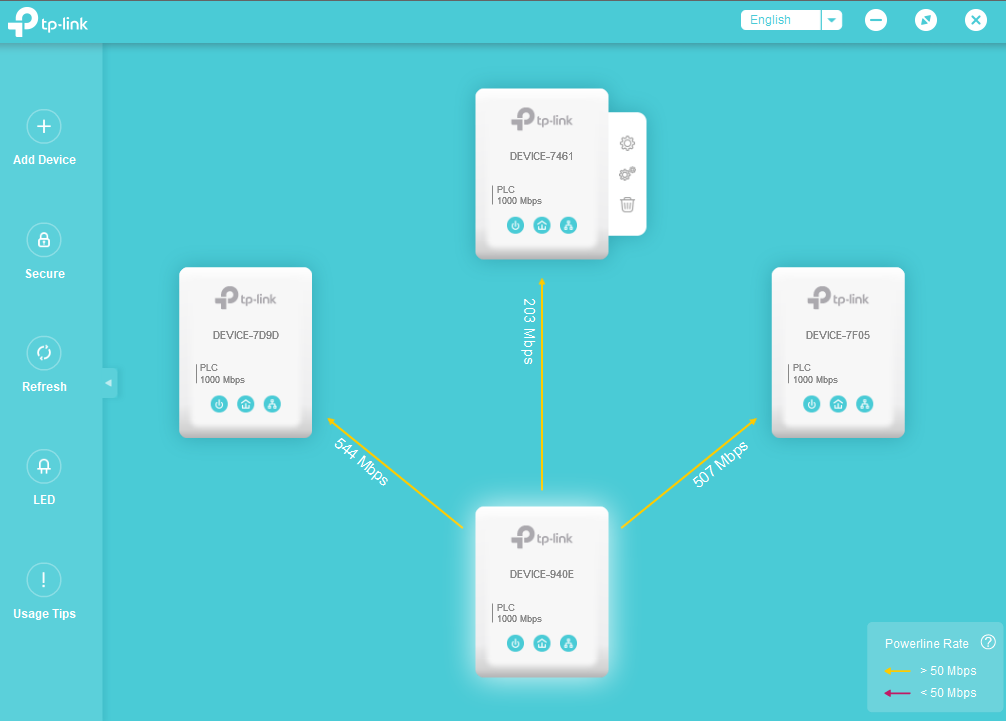Open the Powerline Rate help question mark

point(988,642)
